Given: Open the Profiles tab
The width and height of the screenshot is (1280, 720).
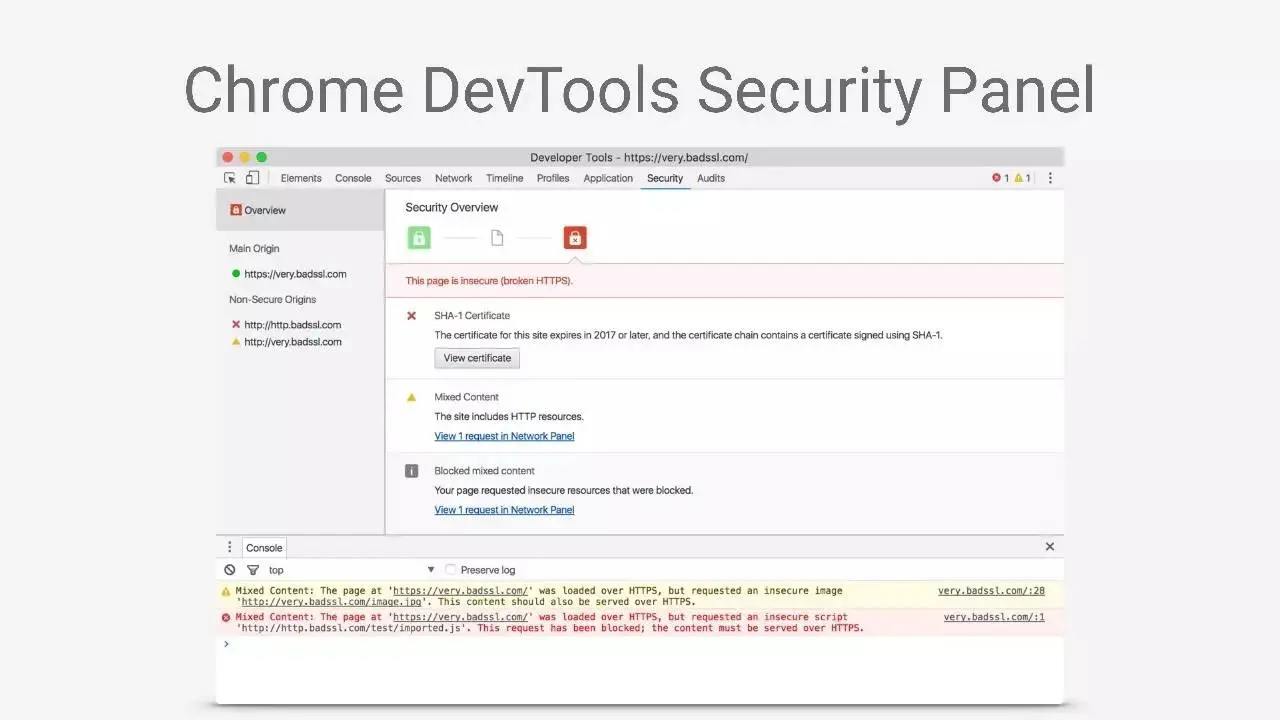Looking at the screenshot, I should 553,178.
